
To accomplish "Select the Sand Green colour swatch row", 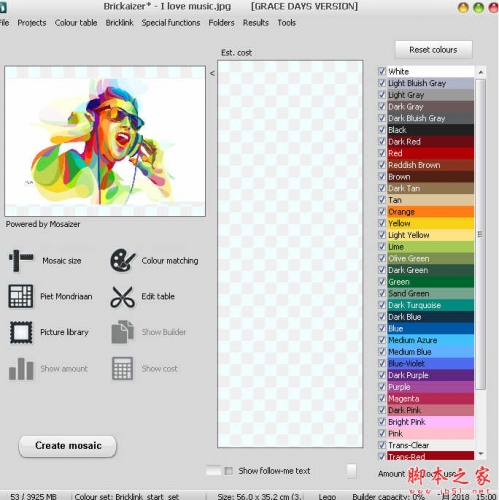I will coord(431,293).
